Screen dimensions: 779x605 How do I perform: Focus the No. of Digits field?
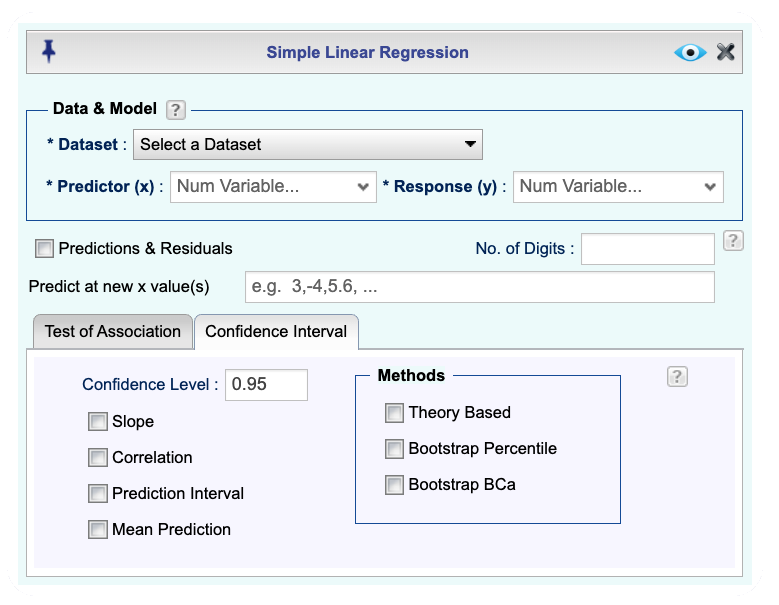648,249
